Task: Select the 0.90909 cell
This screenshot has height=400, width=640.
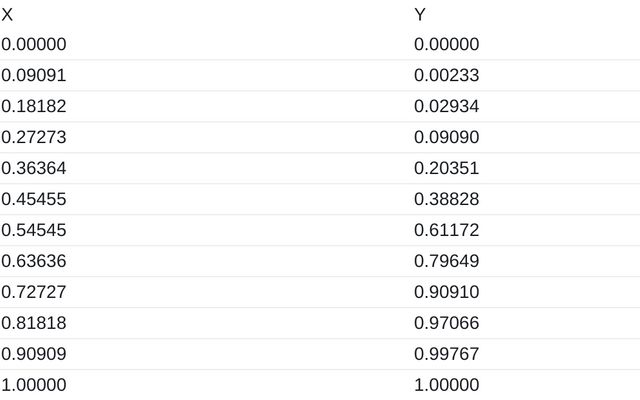Action: pos(34,354)
